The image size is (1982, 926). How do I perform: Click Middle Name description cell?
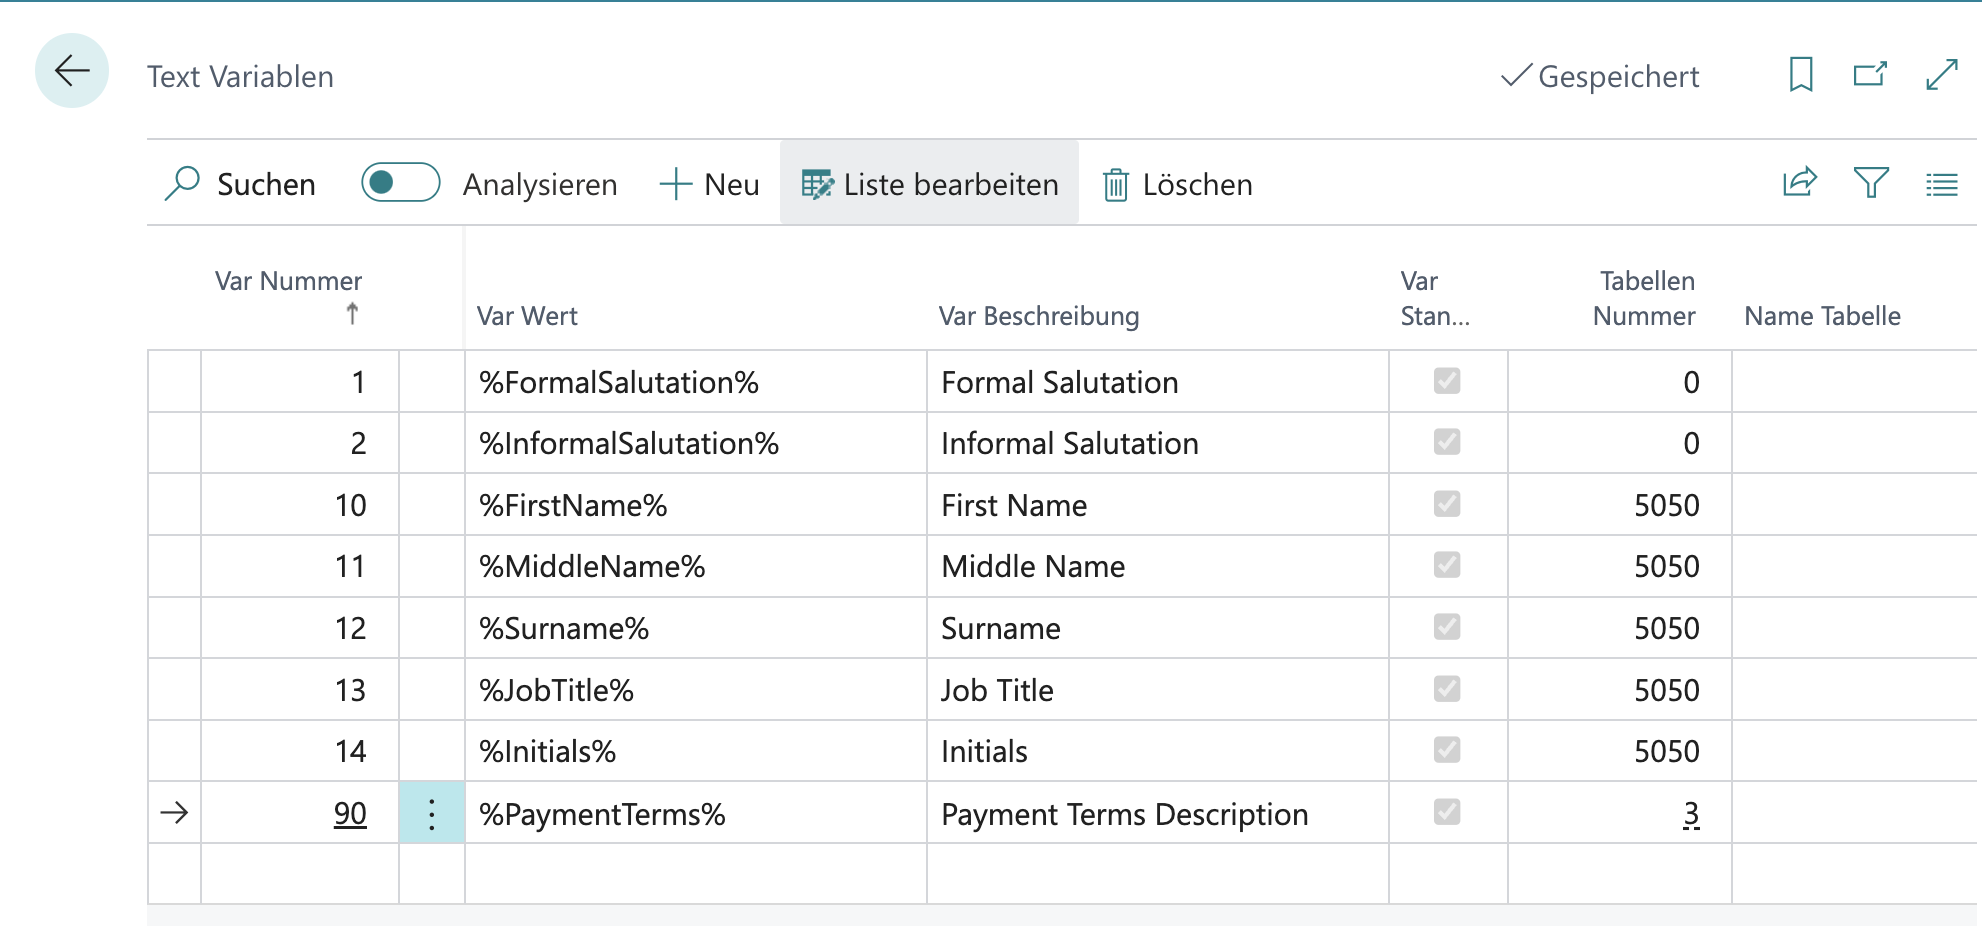[x=1158, y=566]
